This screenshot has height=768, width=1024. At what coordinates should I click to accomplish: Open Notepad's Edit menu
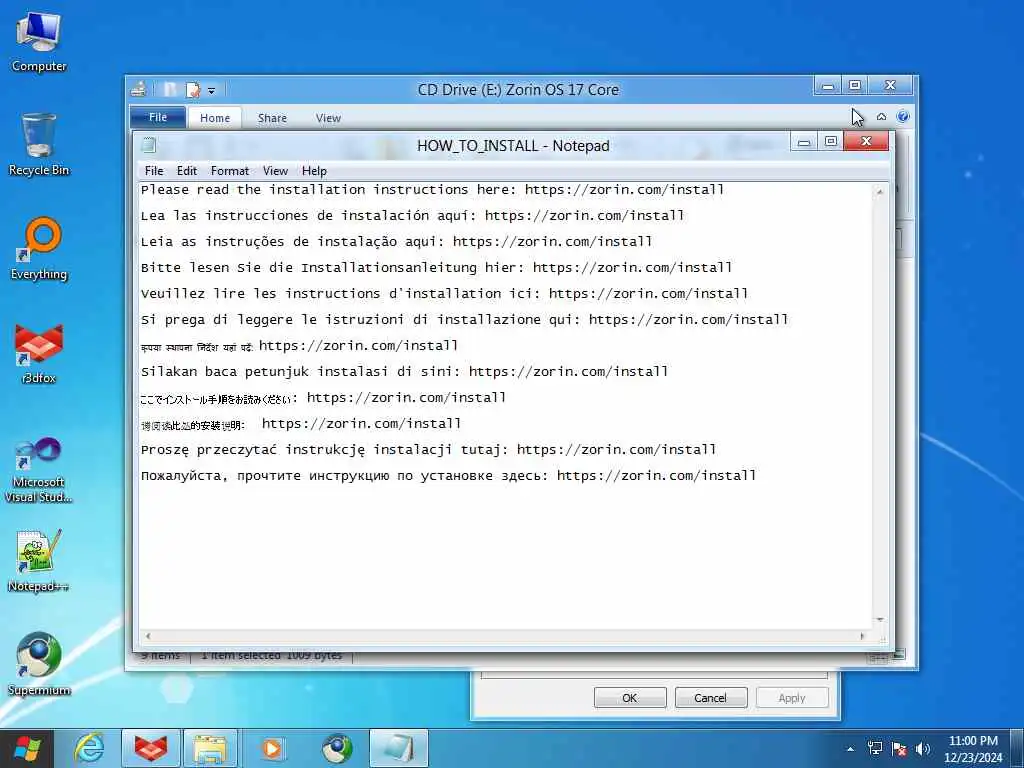pos(187,170)
